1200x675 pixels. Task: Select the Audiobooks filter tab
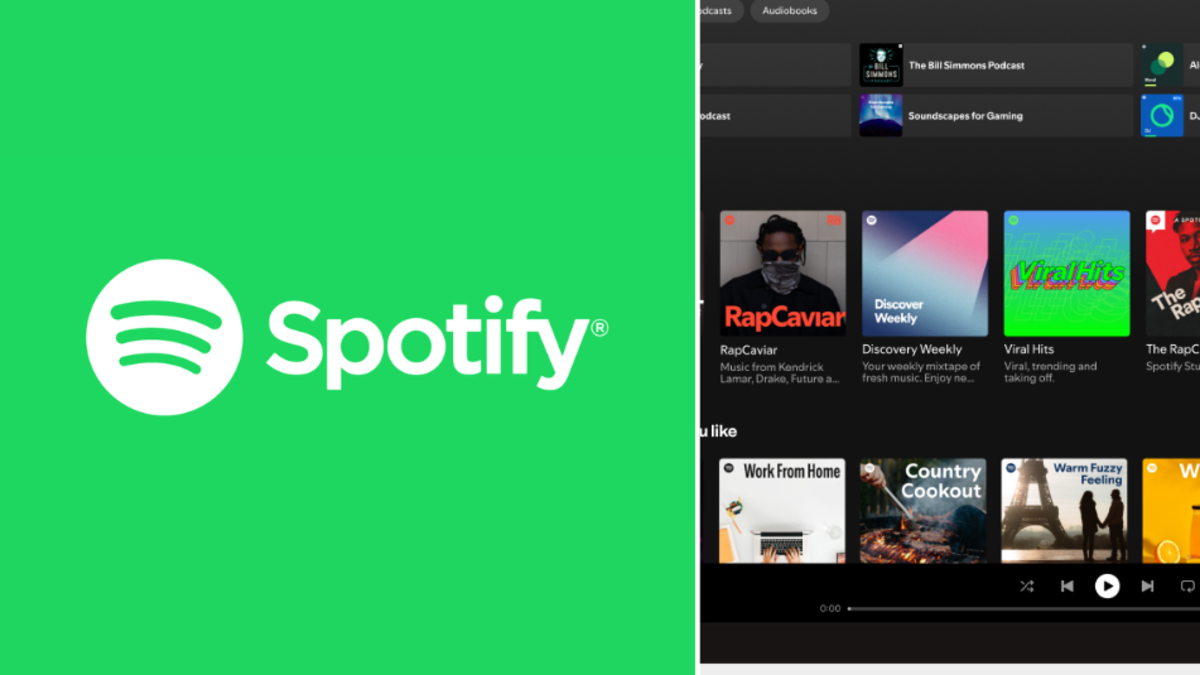pos(789,11)
